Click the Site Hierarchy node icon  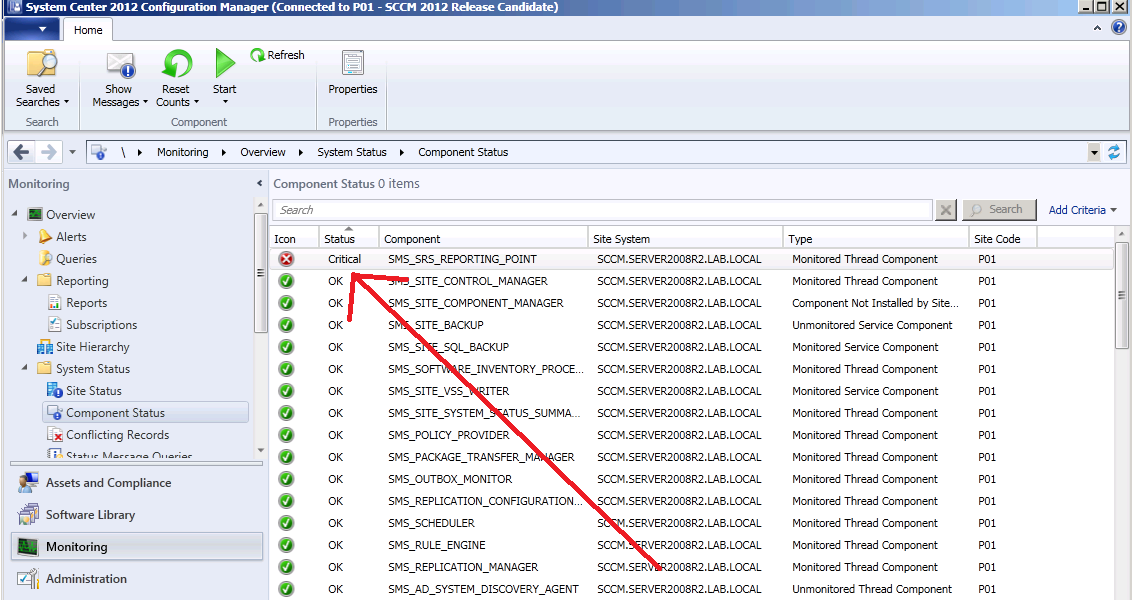[x=45, y=347]
